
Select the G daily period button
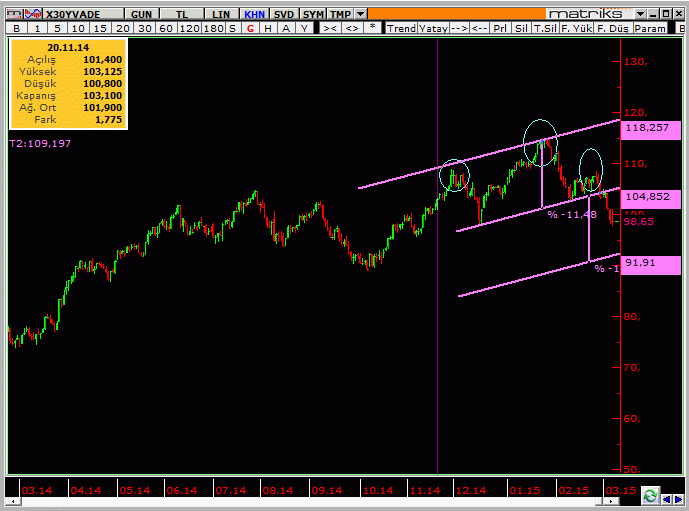tap(250, 29)
